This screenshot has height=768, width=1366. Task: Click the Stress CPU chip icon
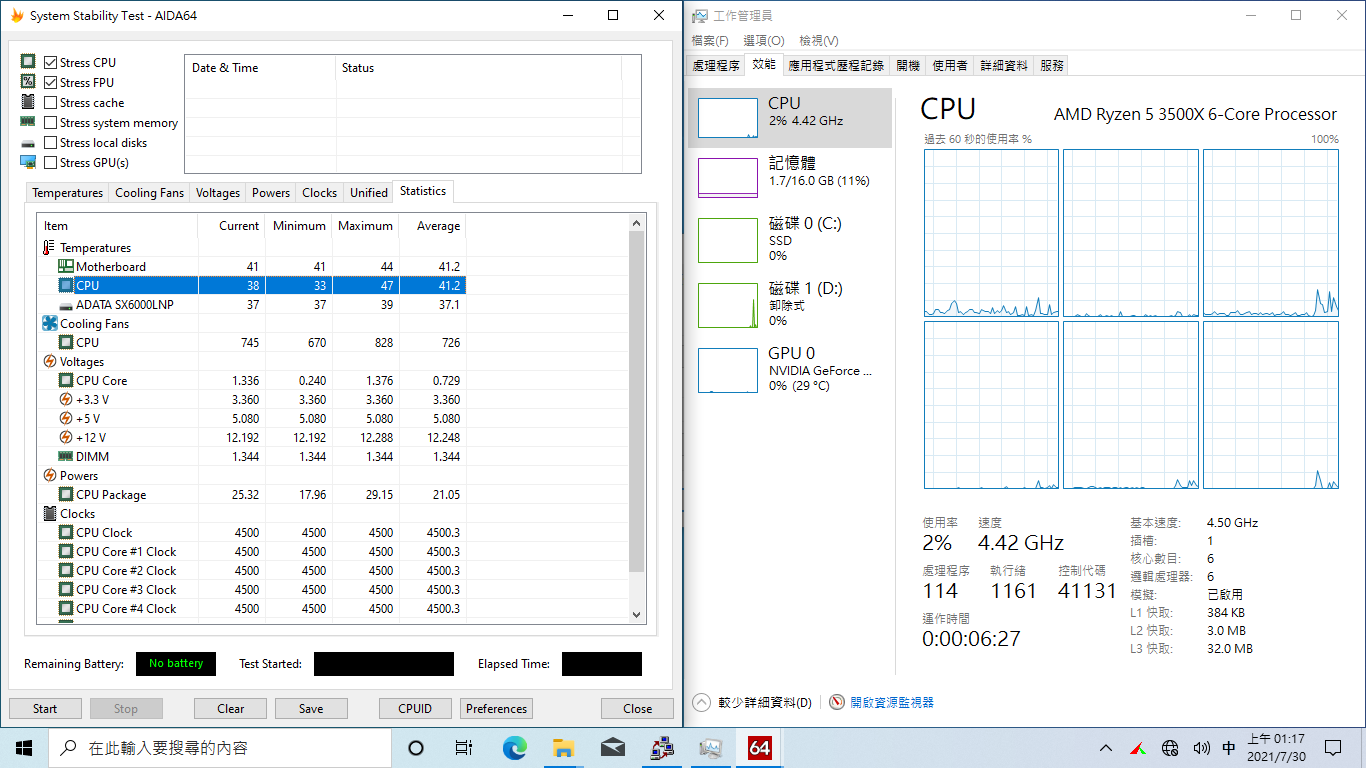[x=28, y=62]
